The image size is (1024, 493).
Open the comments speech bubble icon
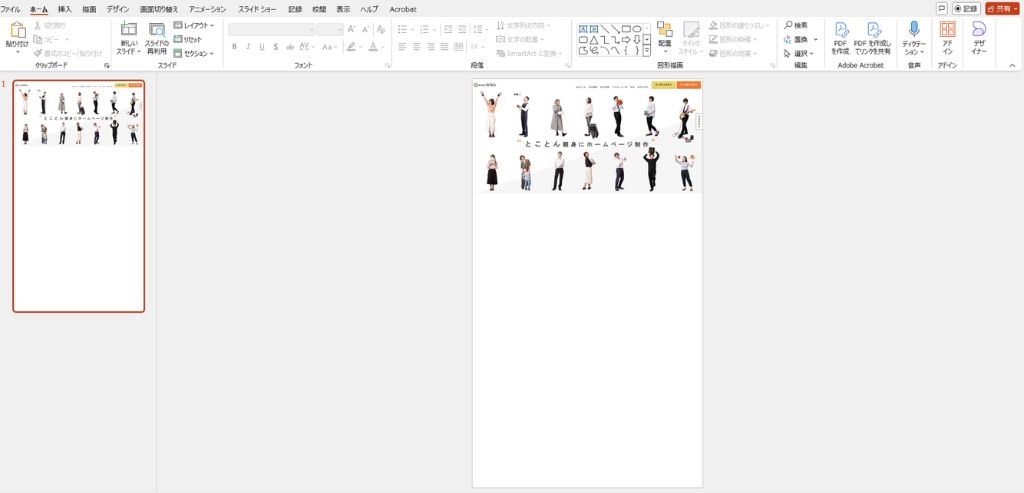[x=941, y=8]
